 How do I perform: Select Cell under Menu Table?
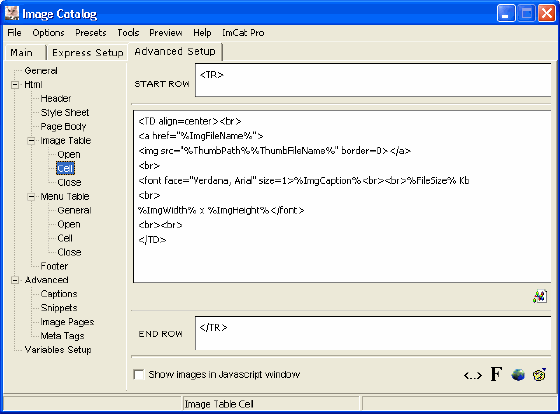click(65, 238)
